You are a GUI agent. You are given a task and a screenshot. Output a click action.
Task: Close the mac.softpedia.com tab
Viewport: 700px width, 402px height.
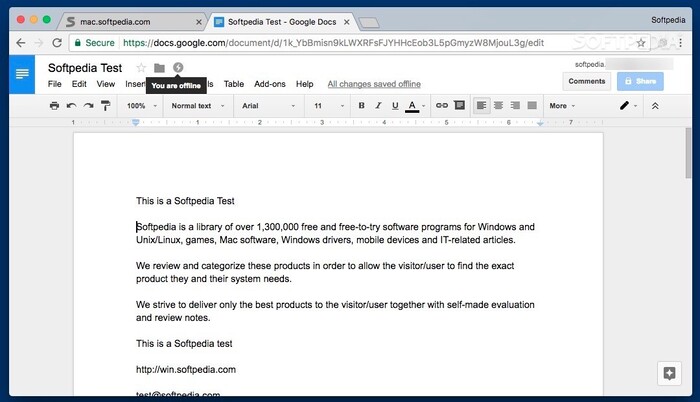[x=199, y=22]
